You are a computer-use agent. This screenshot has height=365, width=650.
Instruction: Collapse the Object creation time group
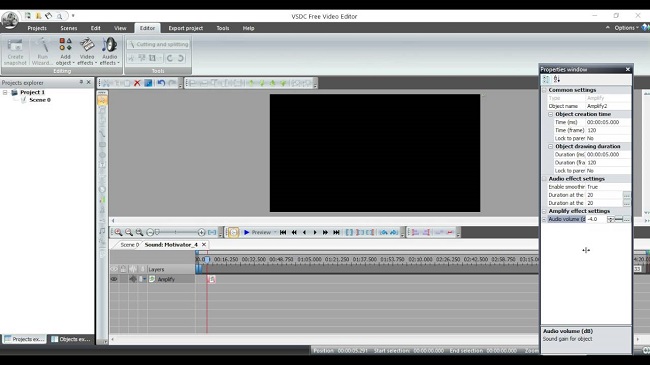(x=551, y=114)
